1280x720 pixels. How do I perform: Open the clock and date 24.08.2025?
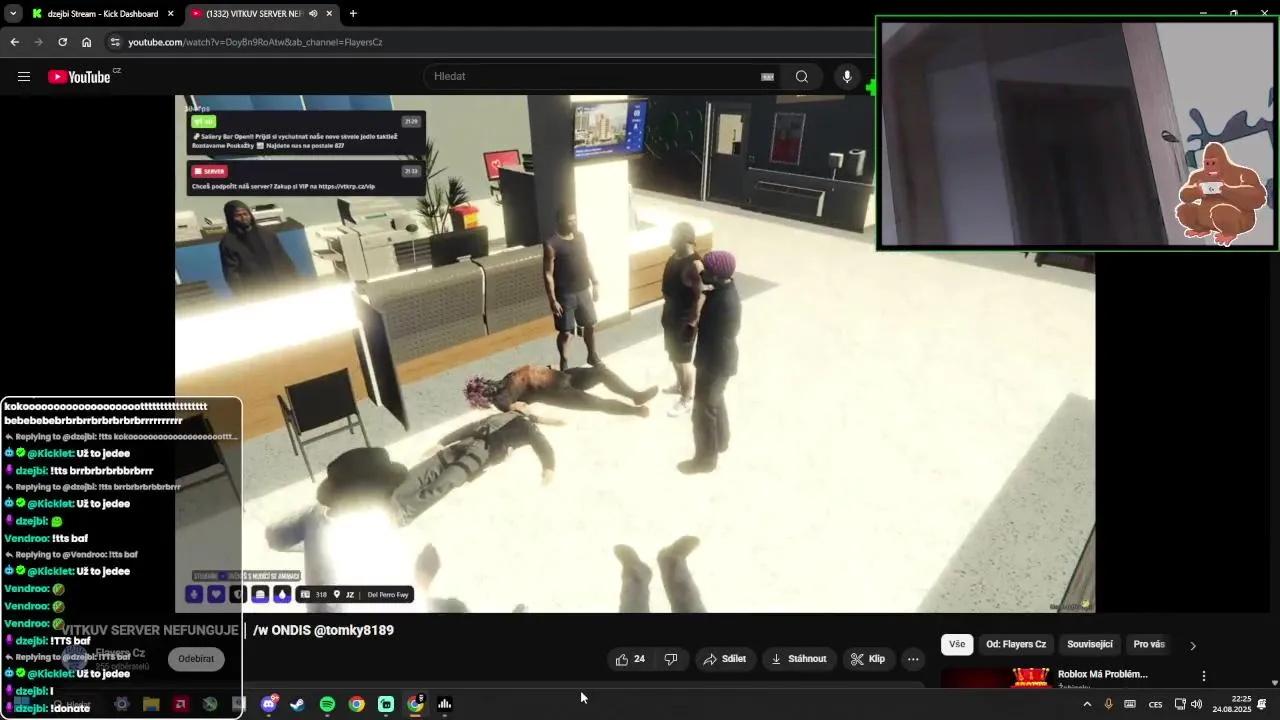1232,704
